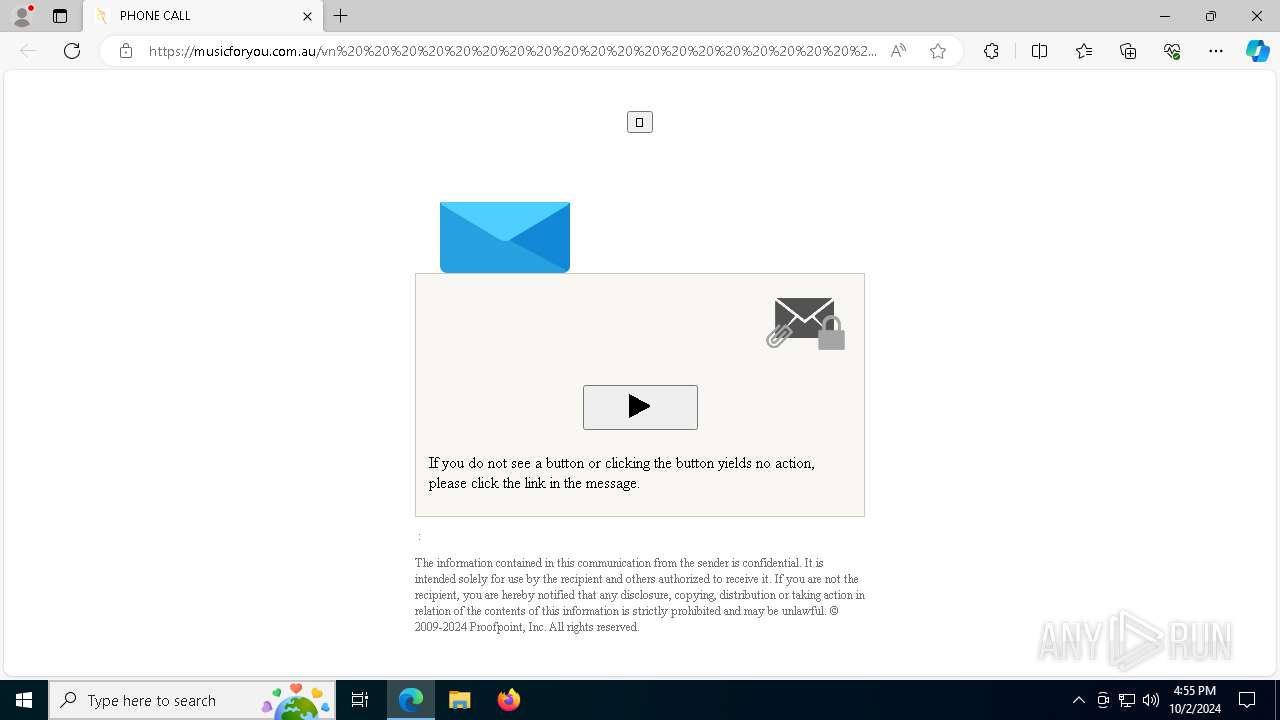This screenshot has width=1280, height=720.
Task: Open the Collections icon
Action: [x=1128, y=51]
